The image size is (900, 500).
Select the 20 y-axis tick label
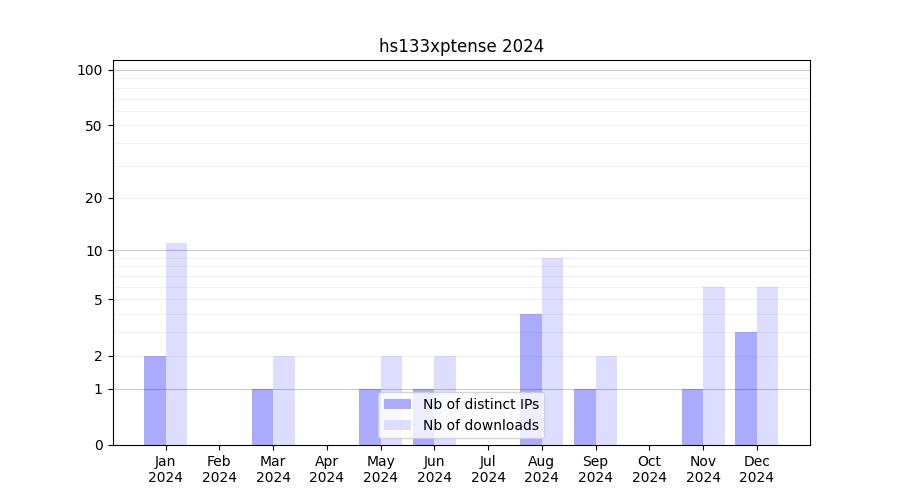coord(94,198)
